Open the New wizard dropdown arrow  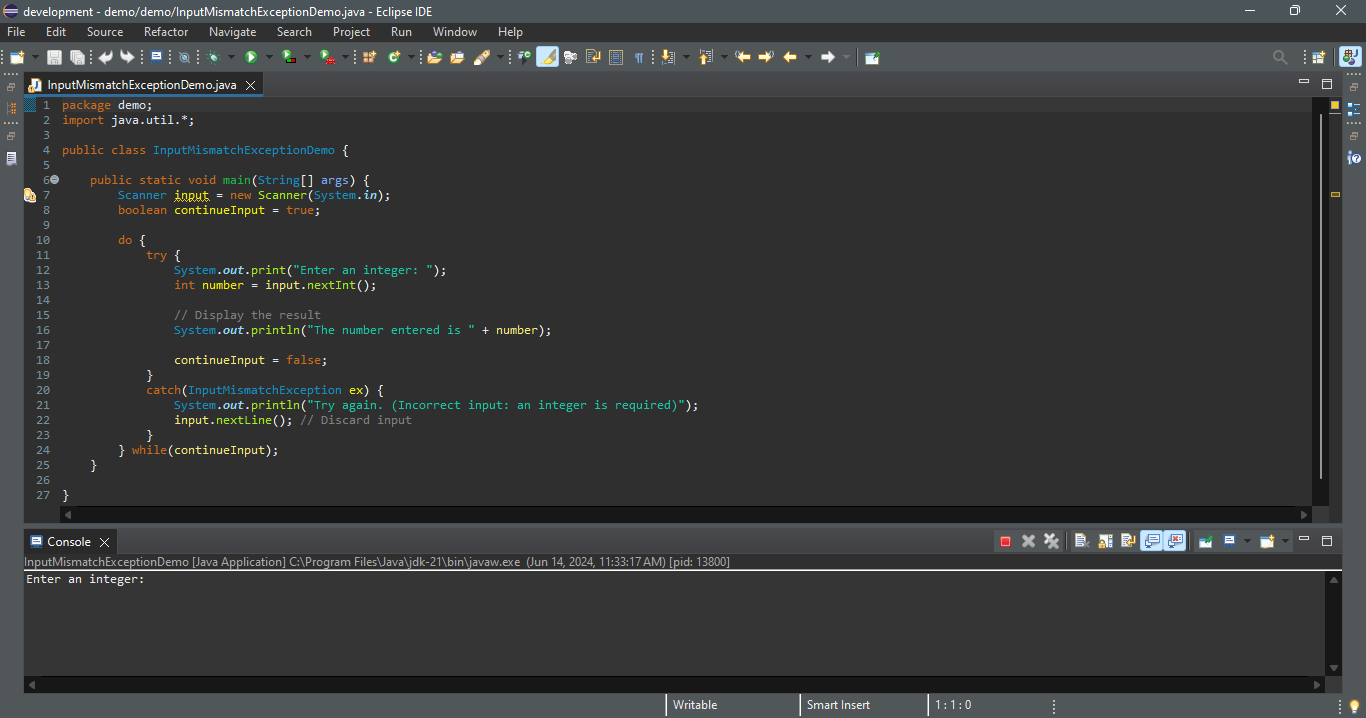point(36,58)
